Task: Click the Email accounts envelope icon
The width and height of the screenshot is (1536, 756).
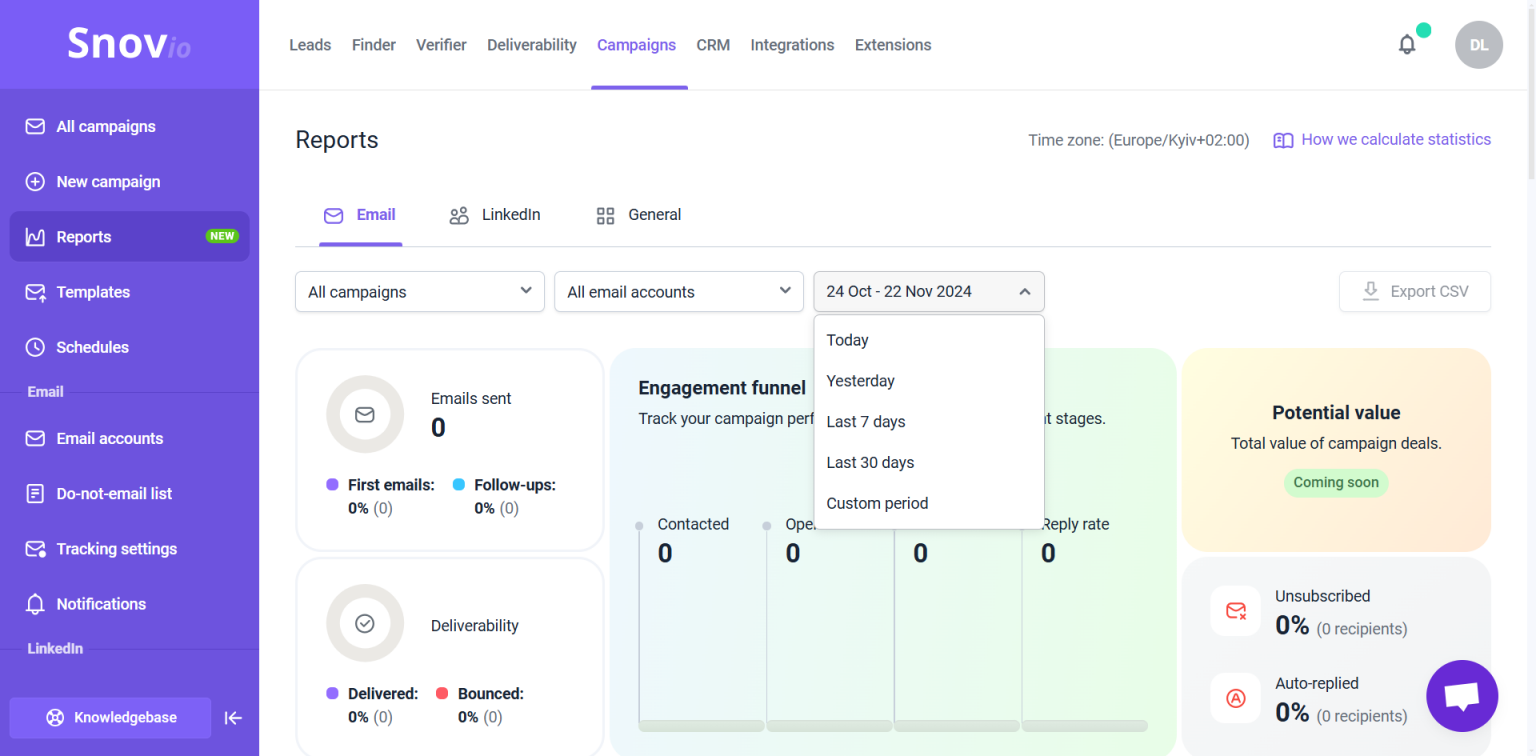Action: coord(35,438)
